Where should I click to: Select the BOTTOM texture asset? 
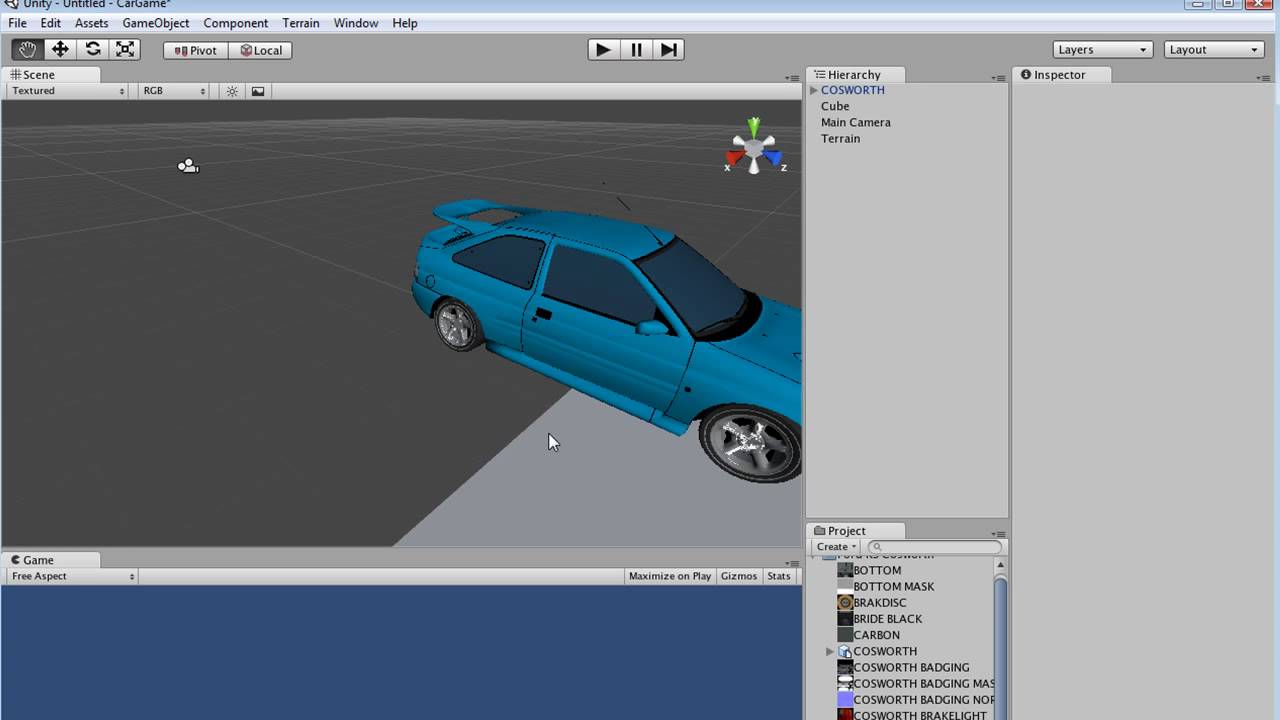tap(877, 570)
